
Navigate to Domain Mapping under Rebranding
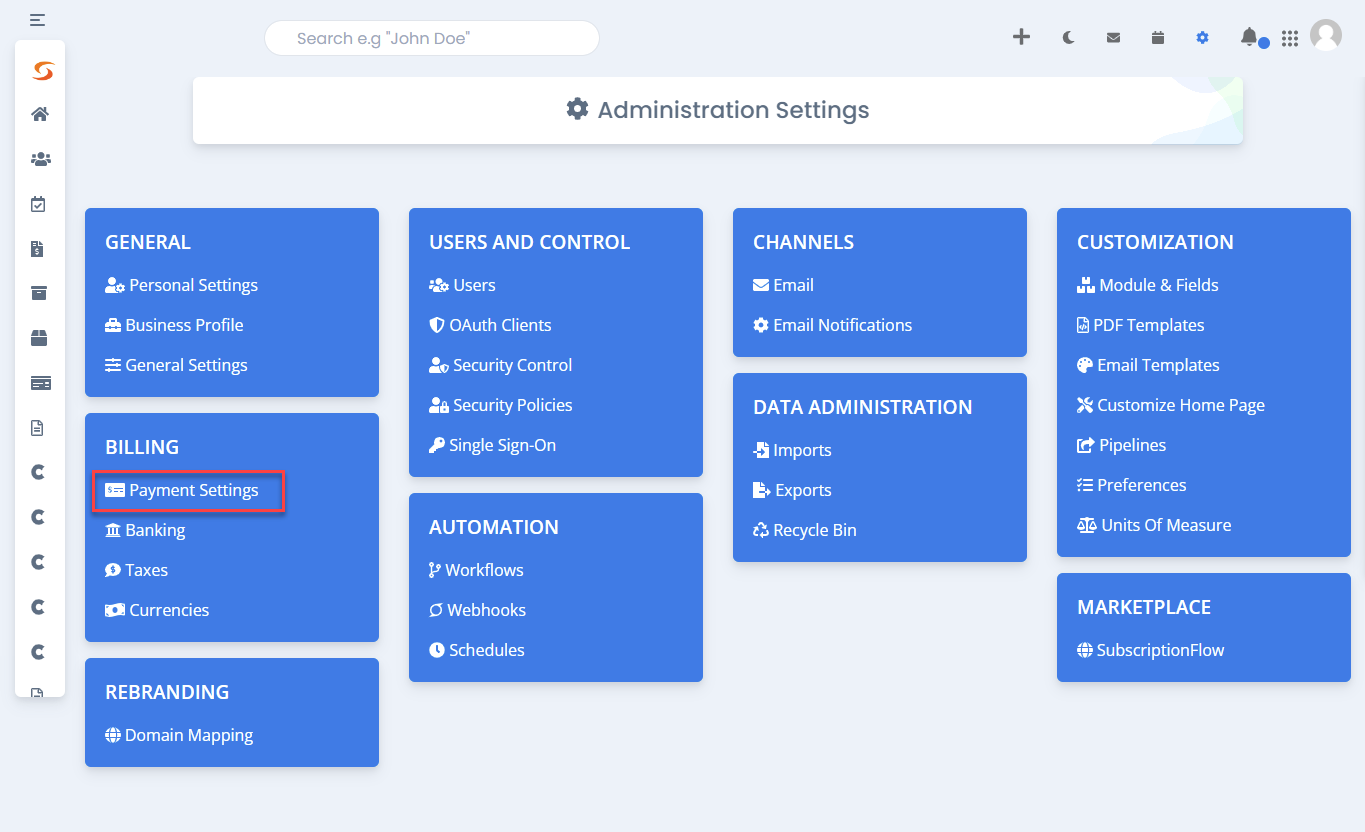(x=187, y=734)
